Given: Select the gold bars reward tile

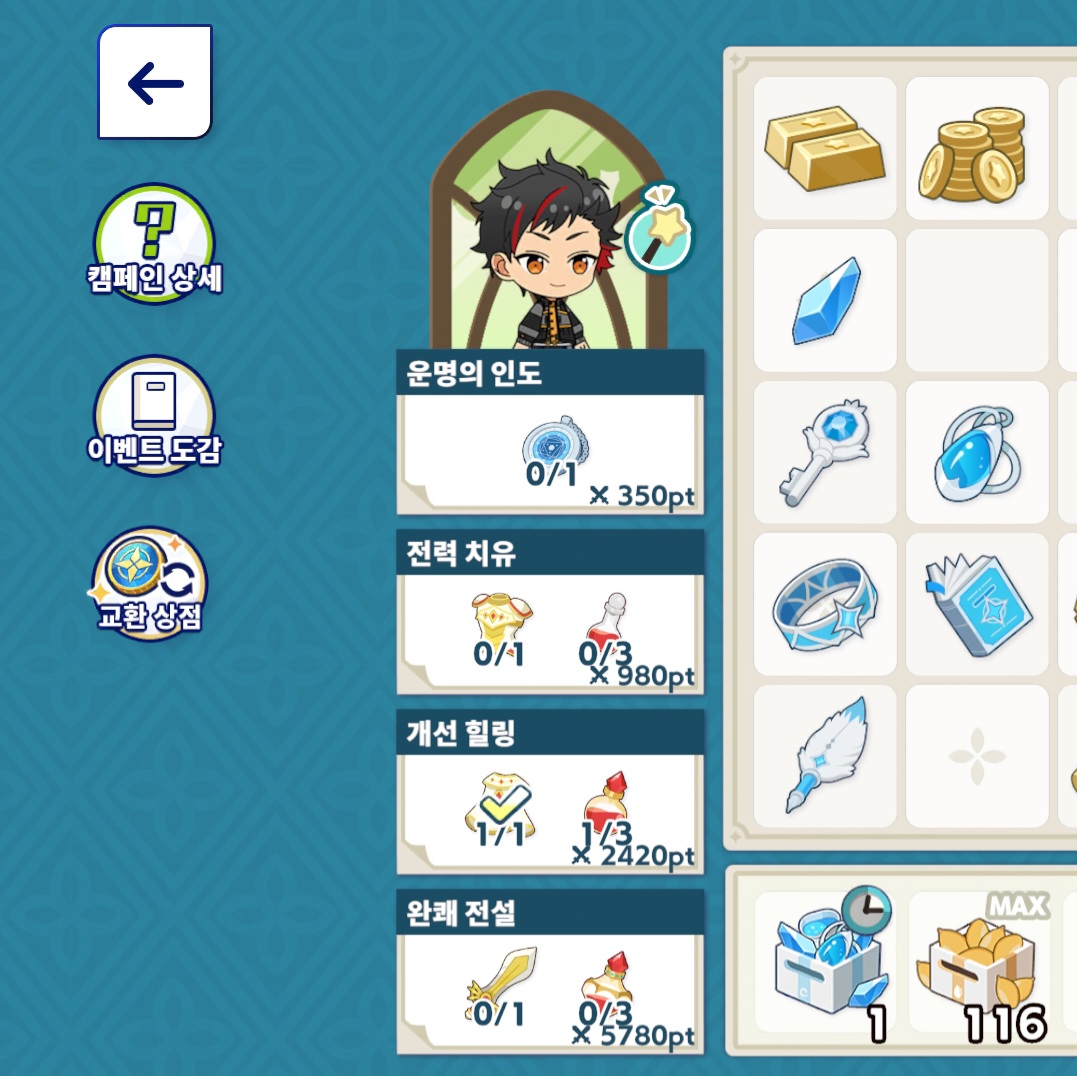Looking at the screenshot, I should [x=825, y=148].
